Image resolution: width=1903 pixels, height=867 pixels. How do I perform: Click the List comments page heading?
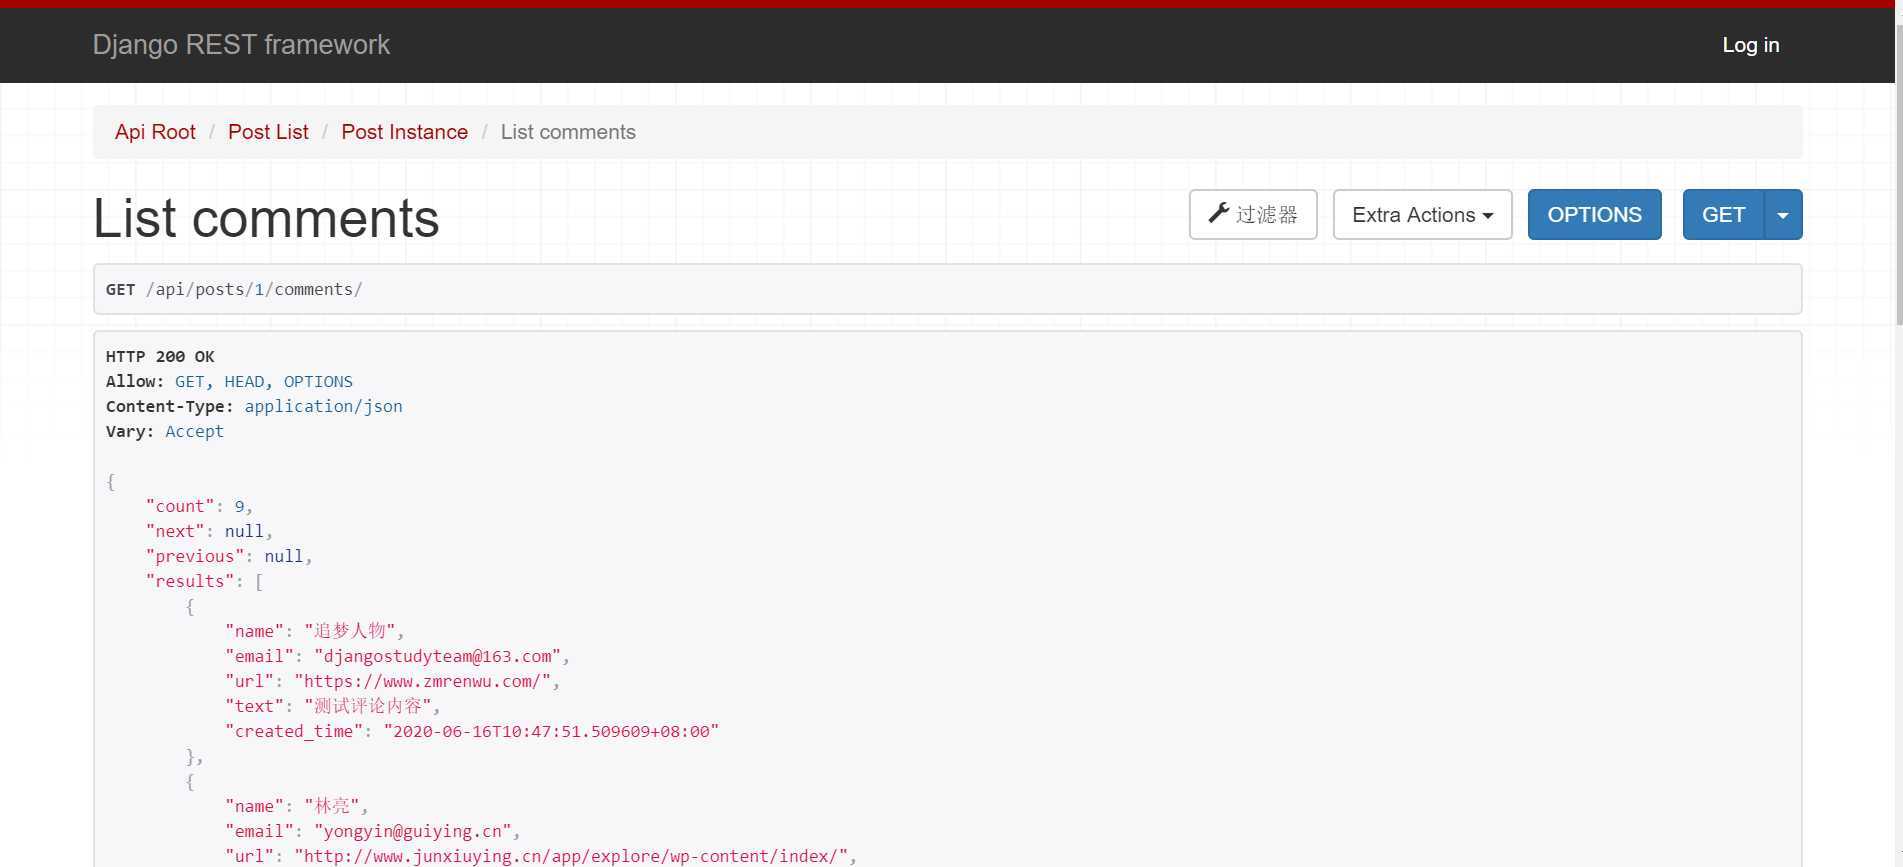pyautogui.click(x=266, y=218)
